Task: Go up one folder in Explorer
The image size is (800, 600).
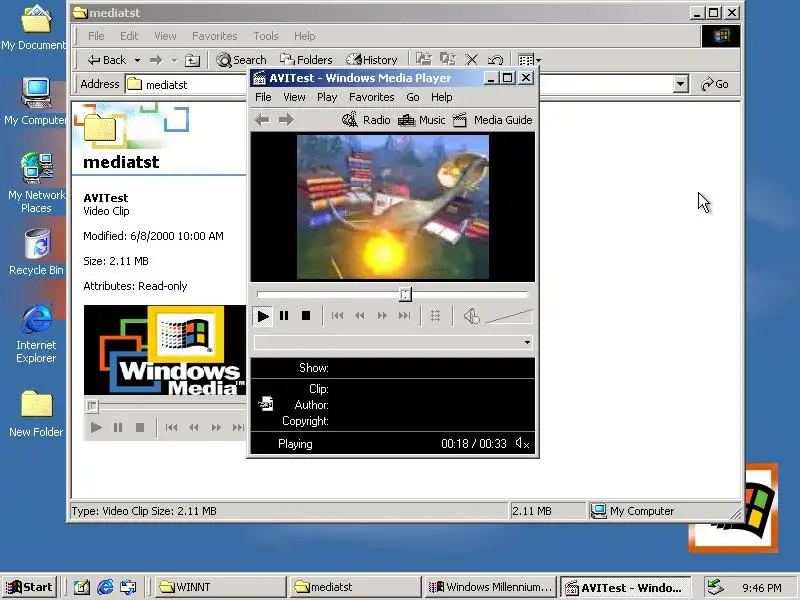Action: pyautogui.click(x=192, y=60)
